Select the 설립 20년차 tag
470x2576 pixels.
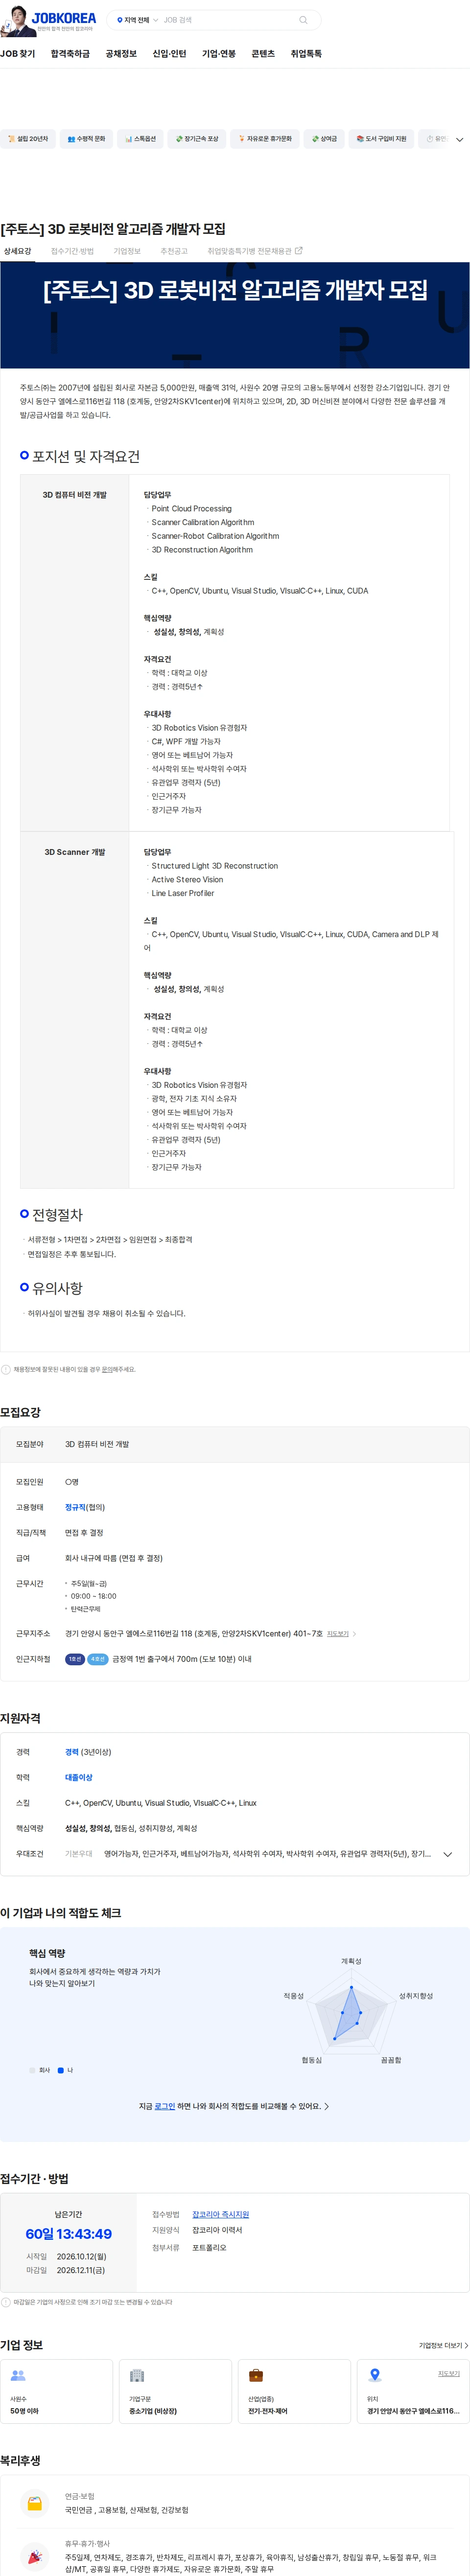pyautogui.click(x=28, y=139)
